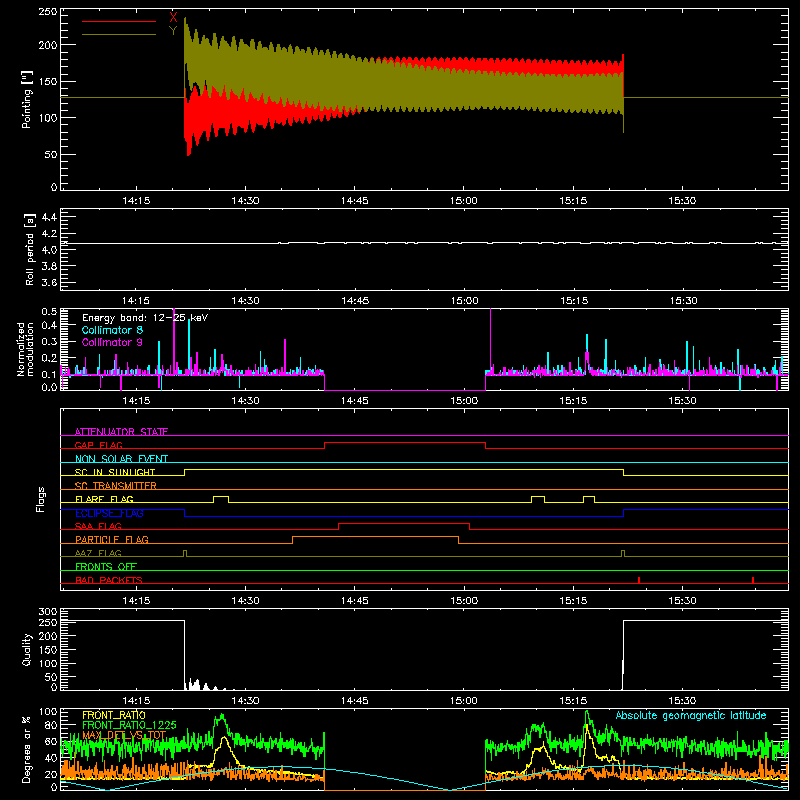
Task: Click the Normalized modulation axis title
Action: (x=26, y=349)
